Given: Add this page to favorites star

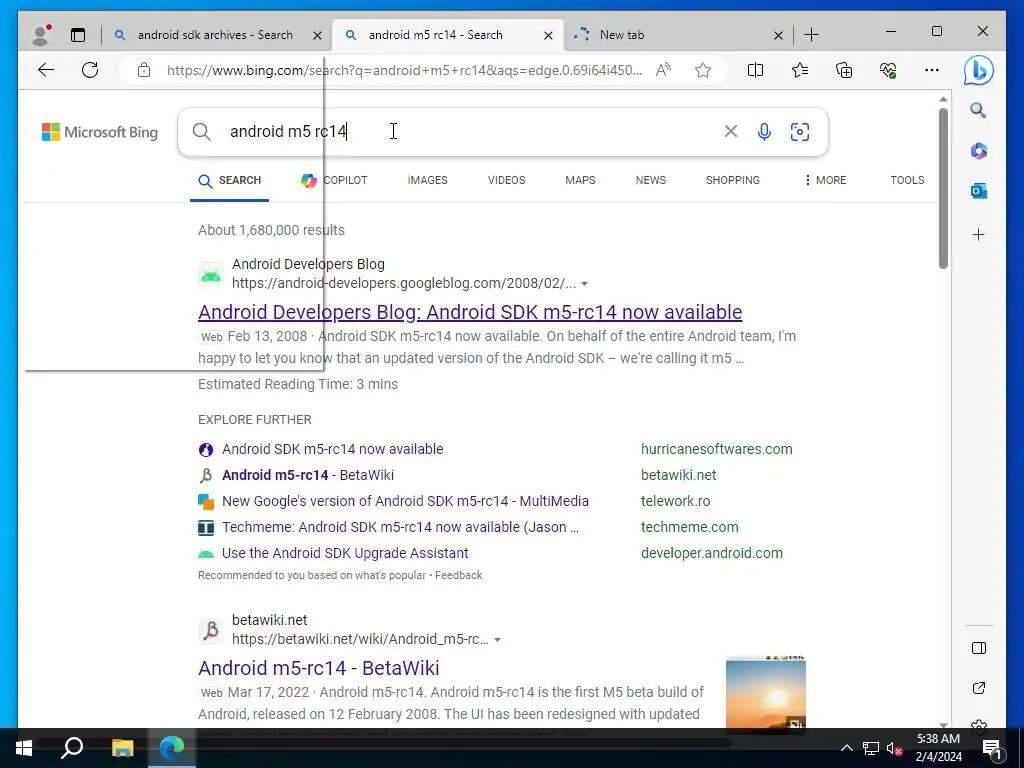Looking at the screenshot, I should pyautogui.click(x=703, y=70).
